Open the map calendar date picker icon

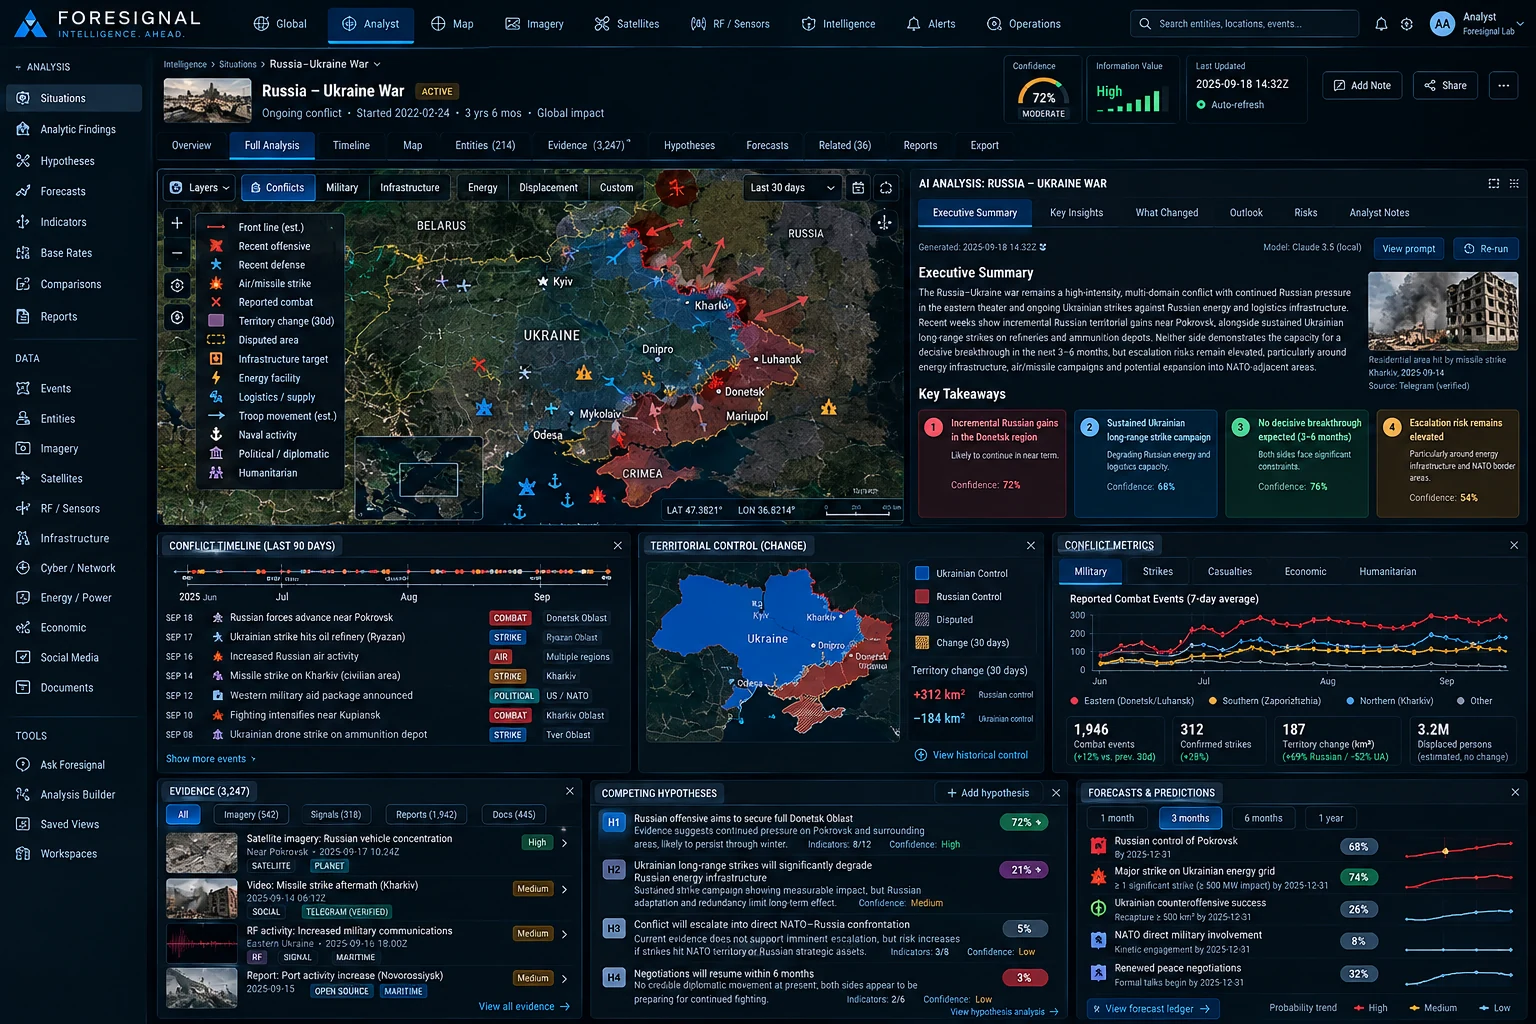pos(858,188)
